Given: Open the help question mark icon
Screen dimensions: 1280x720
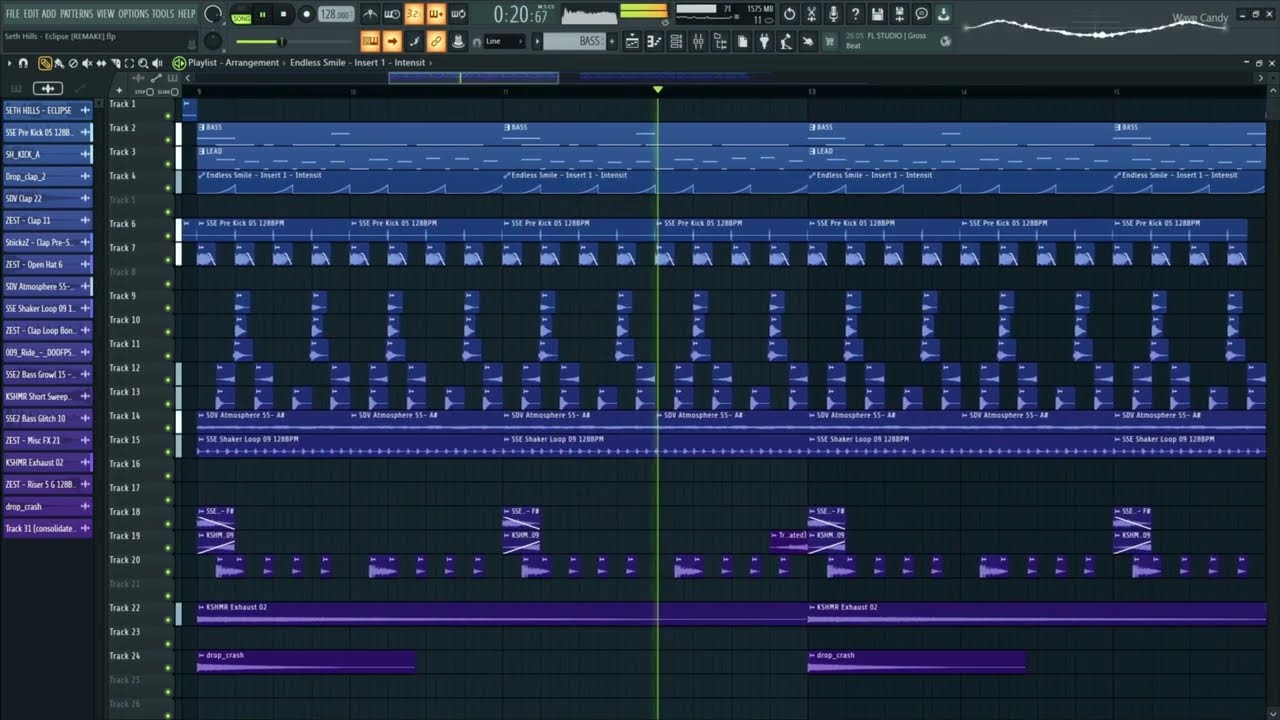Looking at the screenshot, I should coord(855,14).
